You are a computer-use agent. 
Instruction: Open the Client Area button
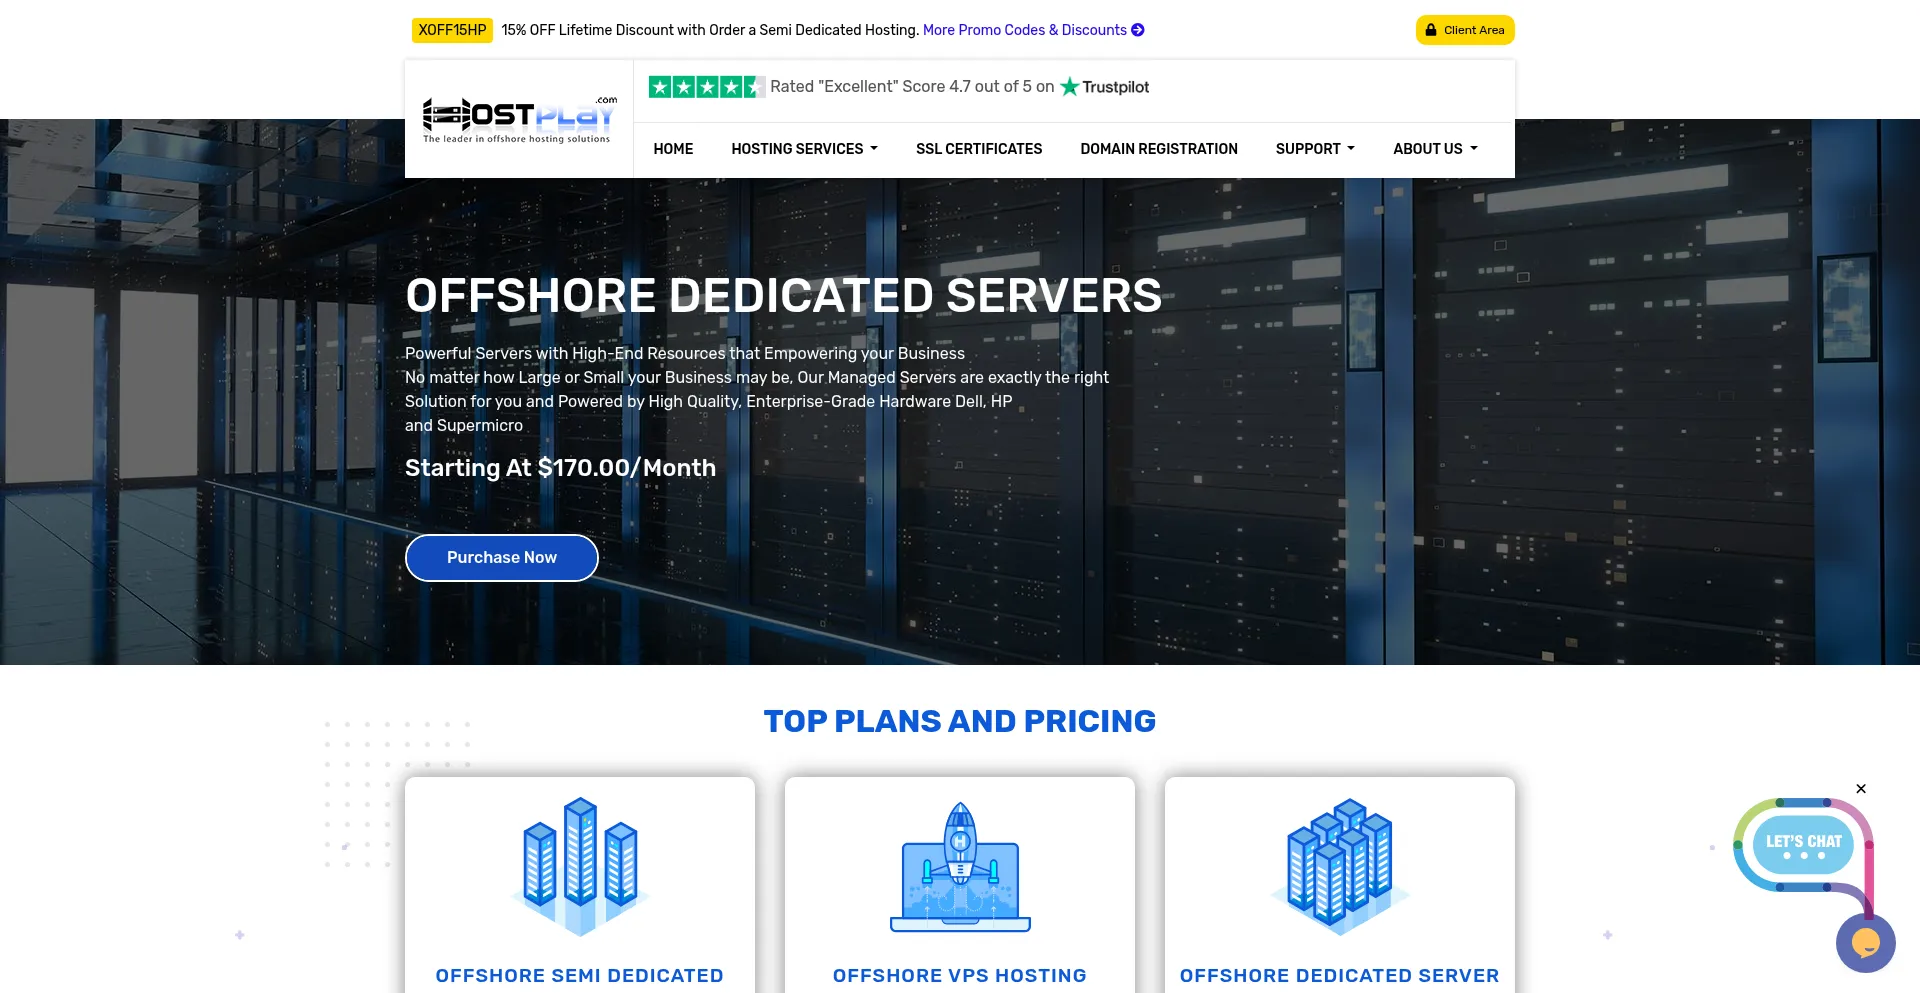[x=1465, y=30]
